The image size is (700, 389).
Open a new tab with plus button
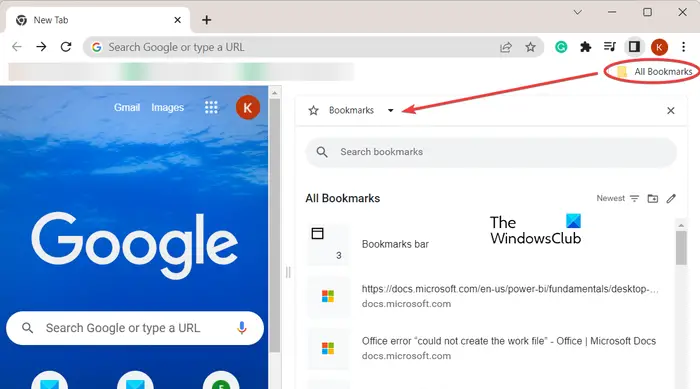206,20
